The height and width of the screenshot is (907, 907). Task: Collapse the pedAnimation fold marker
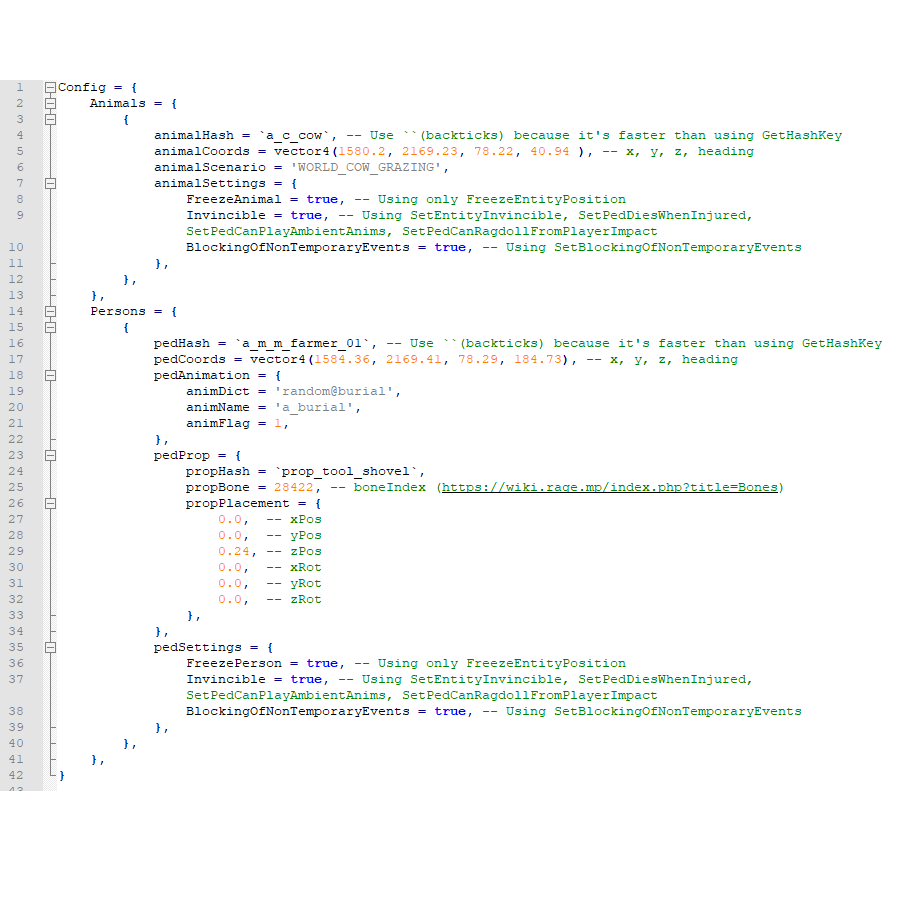coord(50,375)
